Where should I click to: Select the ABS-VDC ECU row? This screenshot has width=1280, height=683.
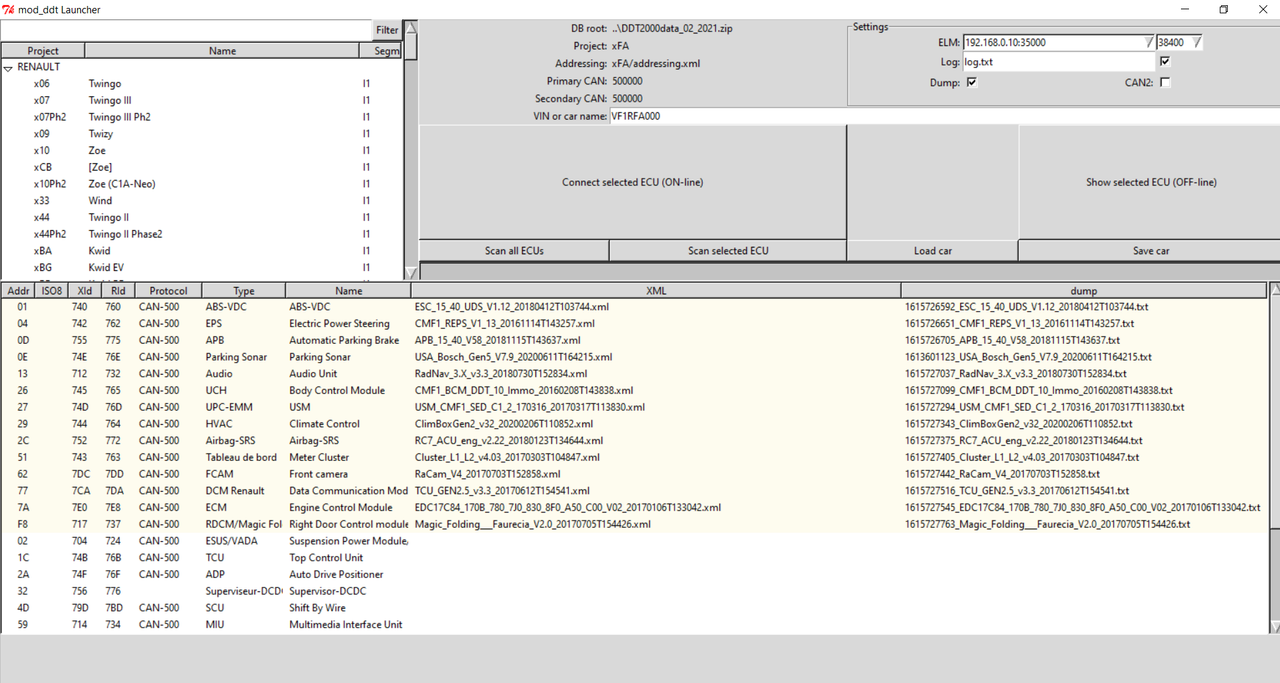click(634, 307)
